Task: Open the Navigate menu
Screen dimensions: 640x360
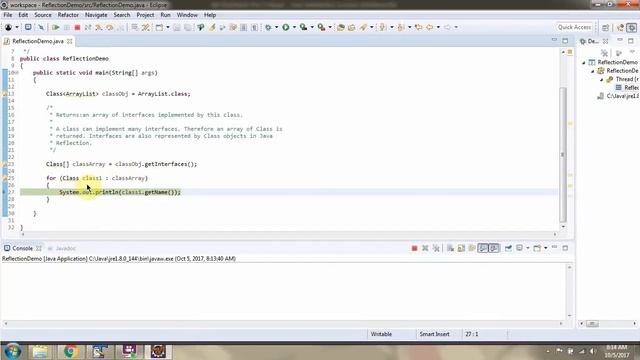Action: [x=96, y=15]
